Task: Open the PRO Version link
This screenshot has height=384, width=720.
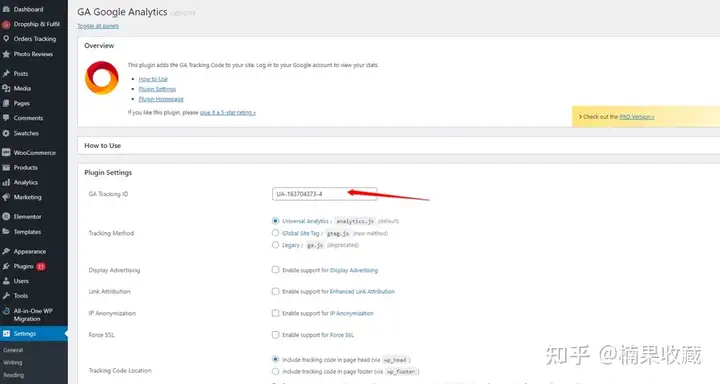Action: 637,117
